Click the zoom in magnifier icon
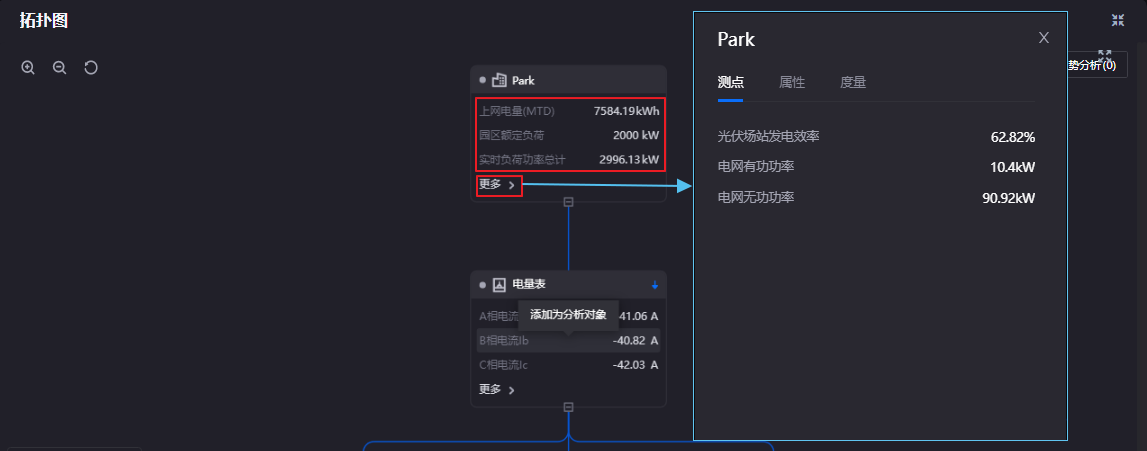This screenshot has height=451, width=1147. (x=28, y=68)
